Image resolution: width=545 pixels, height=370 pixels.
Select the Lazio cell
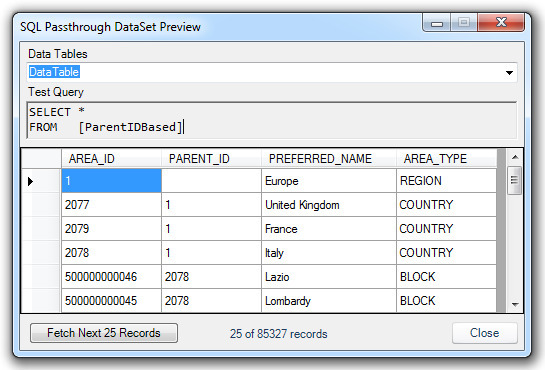click(x=329, y=277)
